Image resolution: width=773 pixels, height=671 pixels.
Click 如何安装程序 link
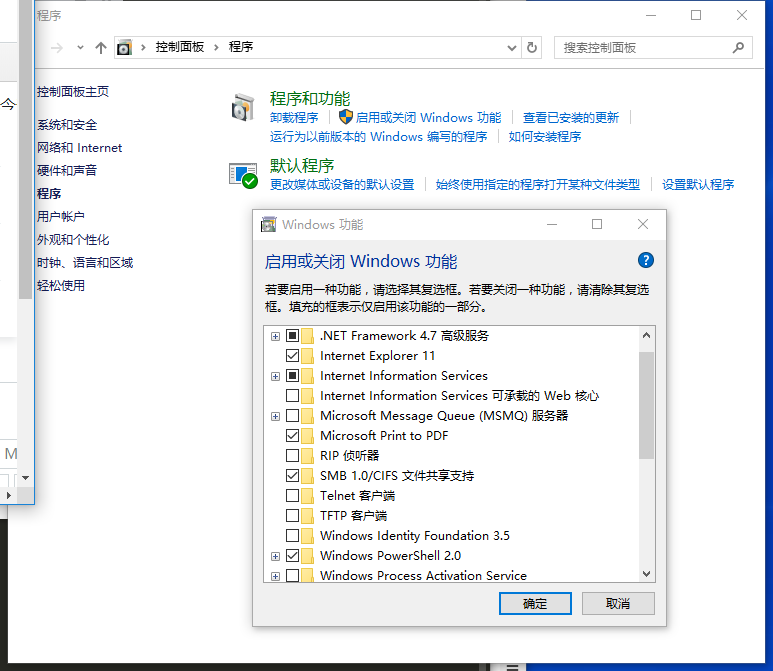(x=545, y=137)
